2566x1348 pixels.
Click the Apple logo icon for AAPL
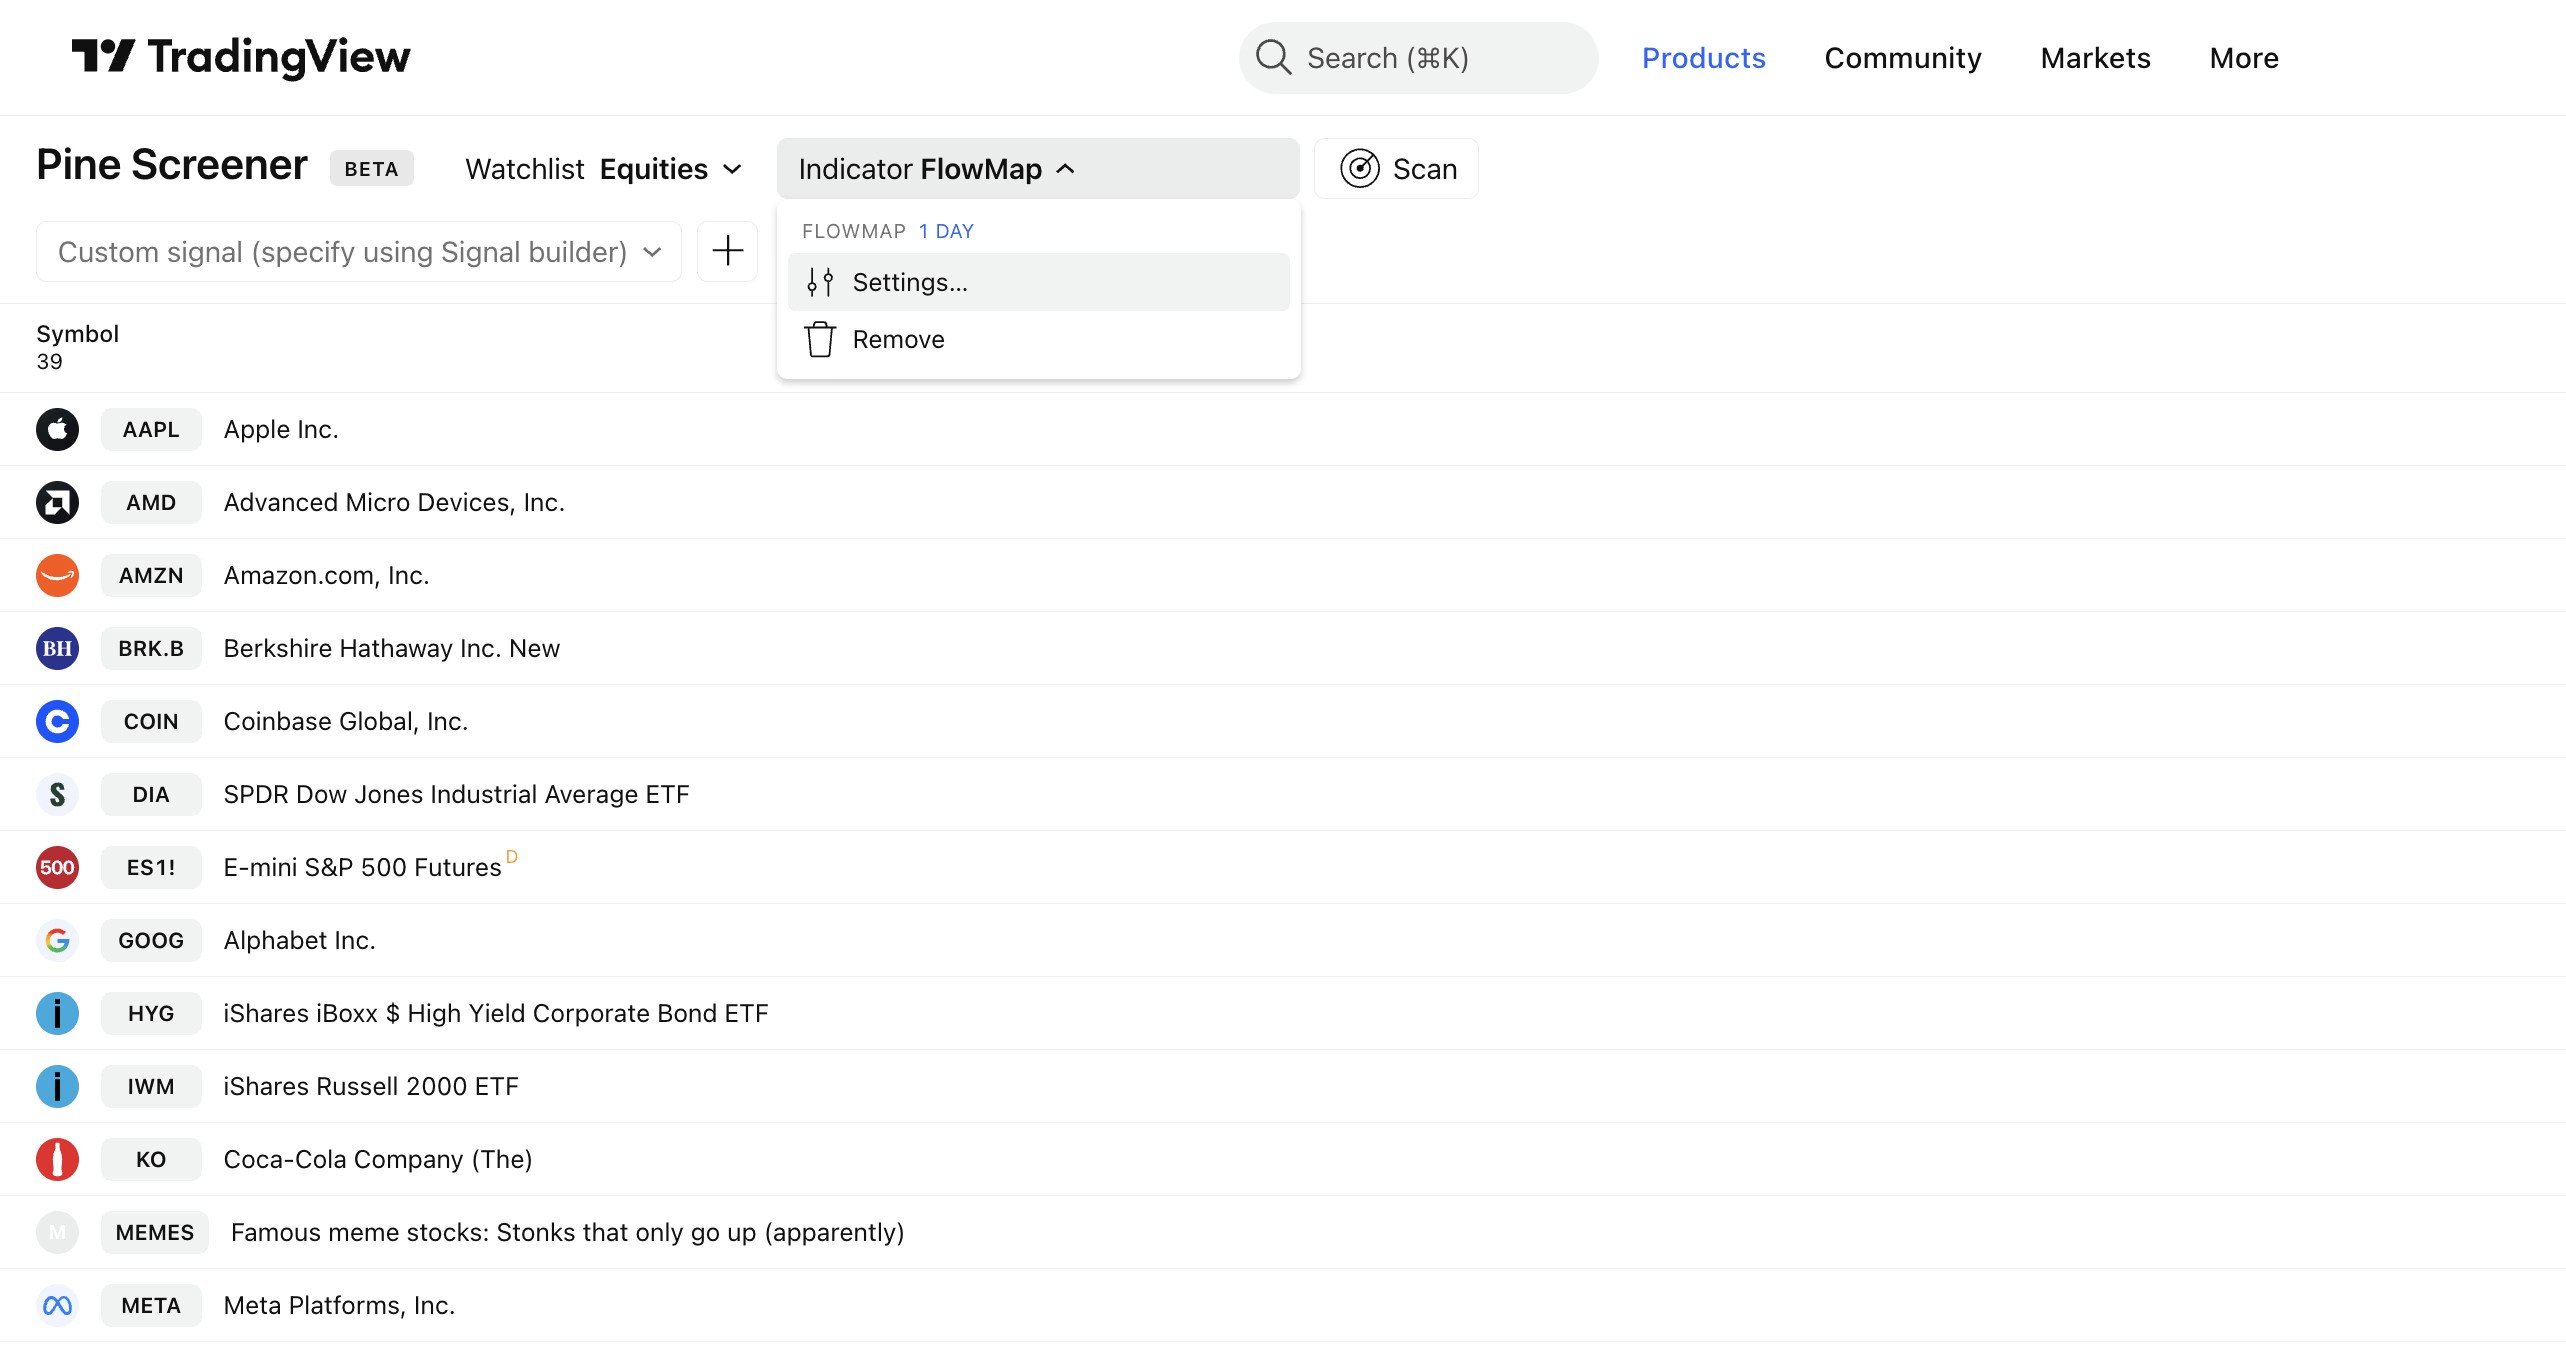(57, 430)
